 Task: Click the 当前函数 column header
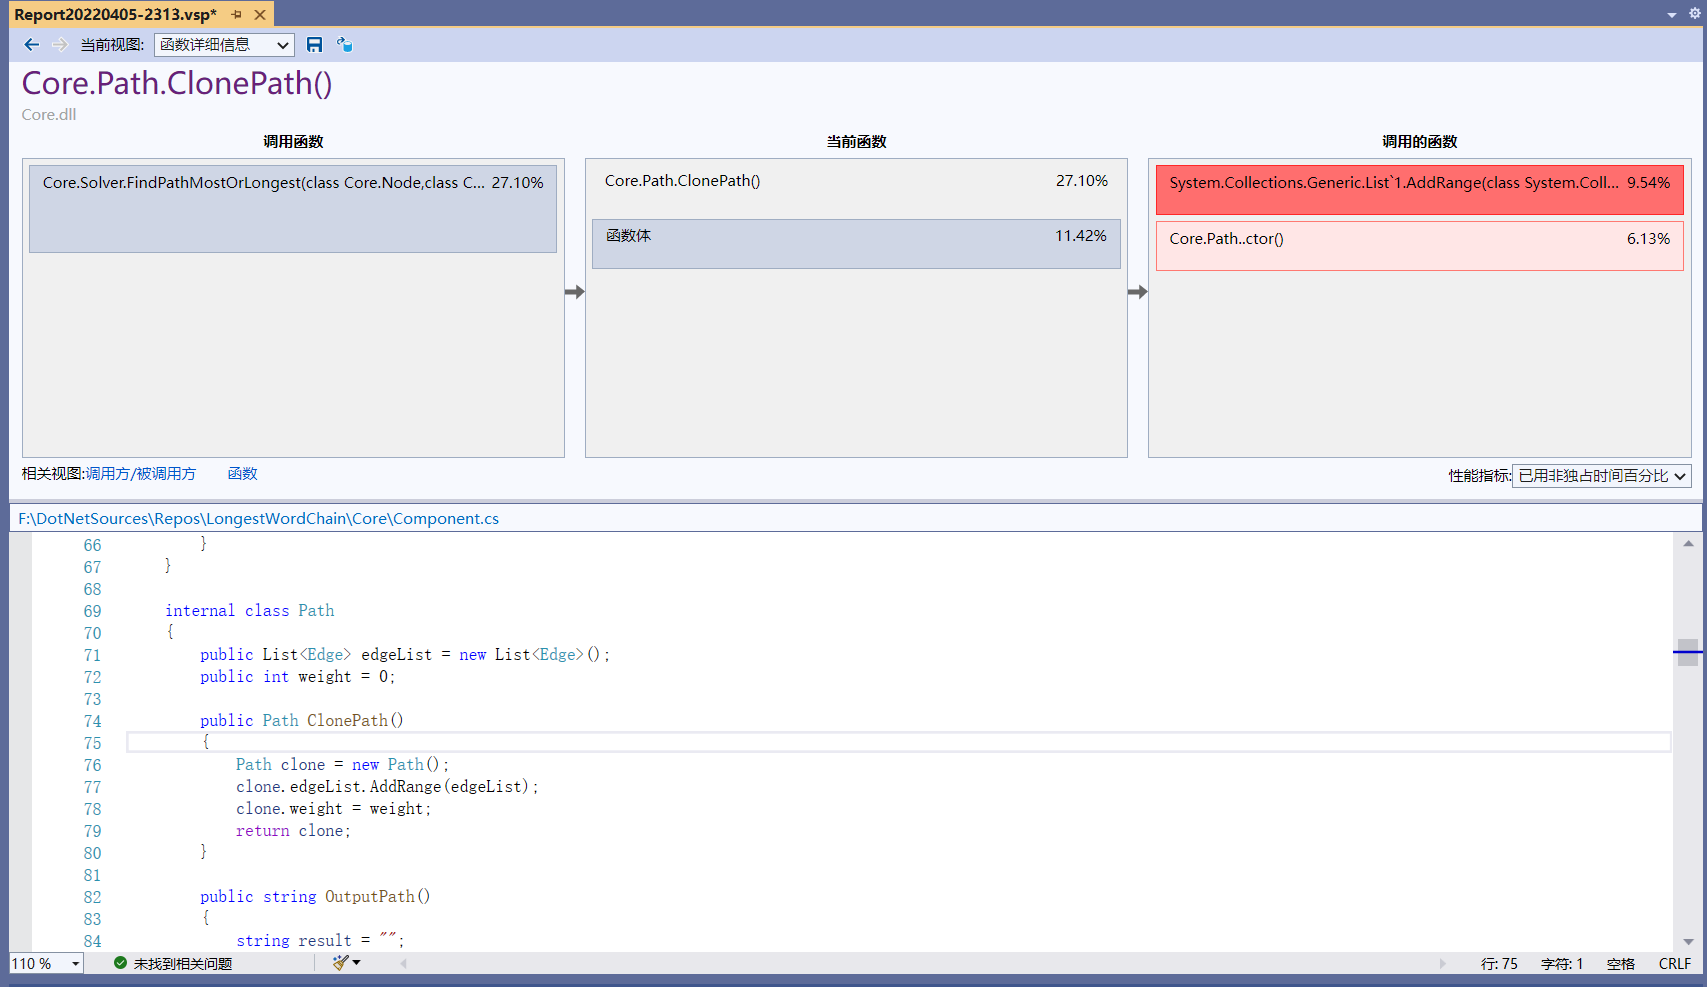tap(856, 142)
